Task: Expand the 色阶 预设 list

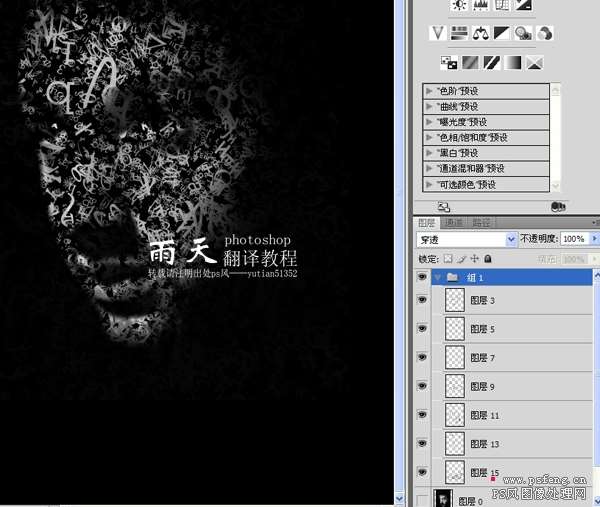Action: tap(429, 91)
